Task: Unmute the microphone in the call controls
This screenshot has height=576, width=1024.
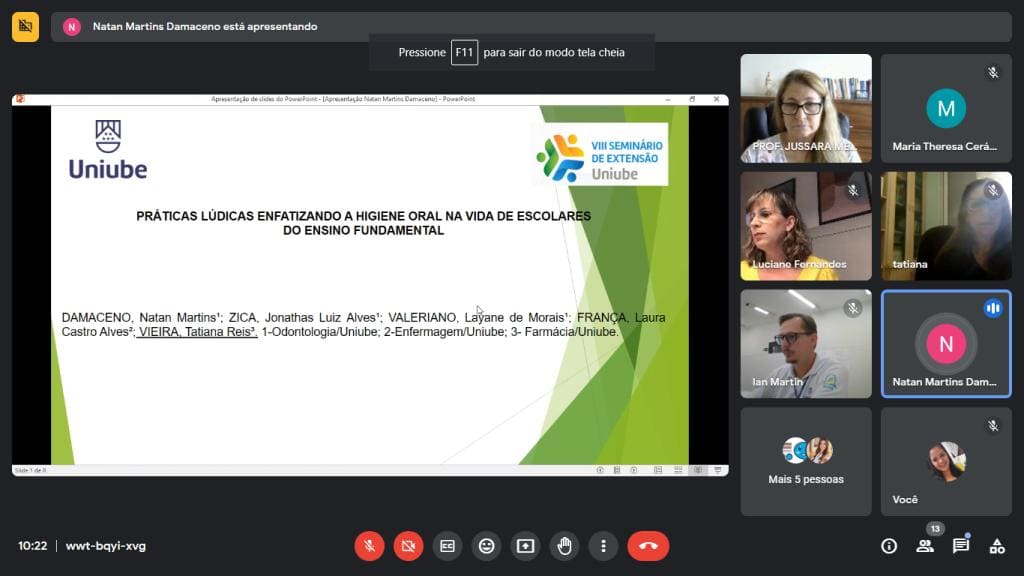Action: click(x=369, y=546)
